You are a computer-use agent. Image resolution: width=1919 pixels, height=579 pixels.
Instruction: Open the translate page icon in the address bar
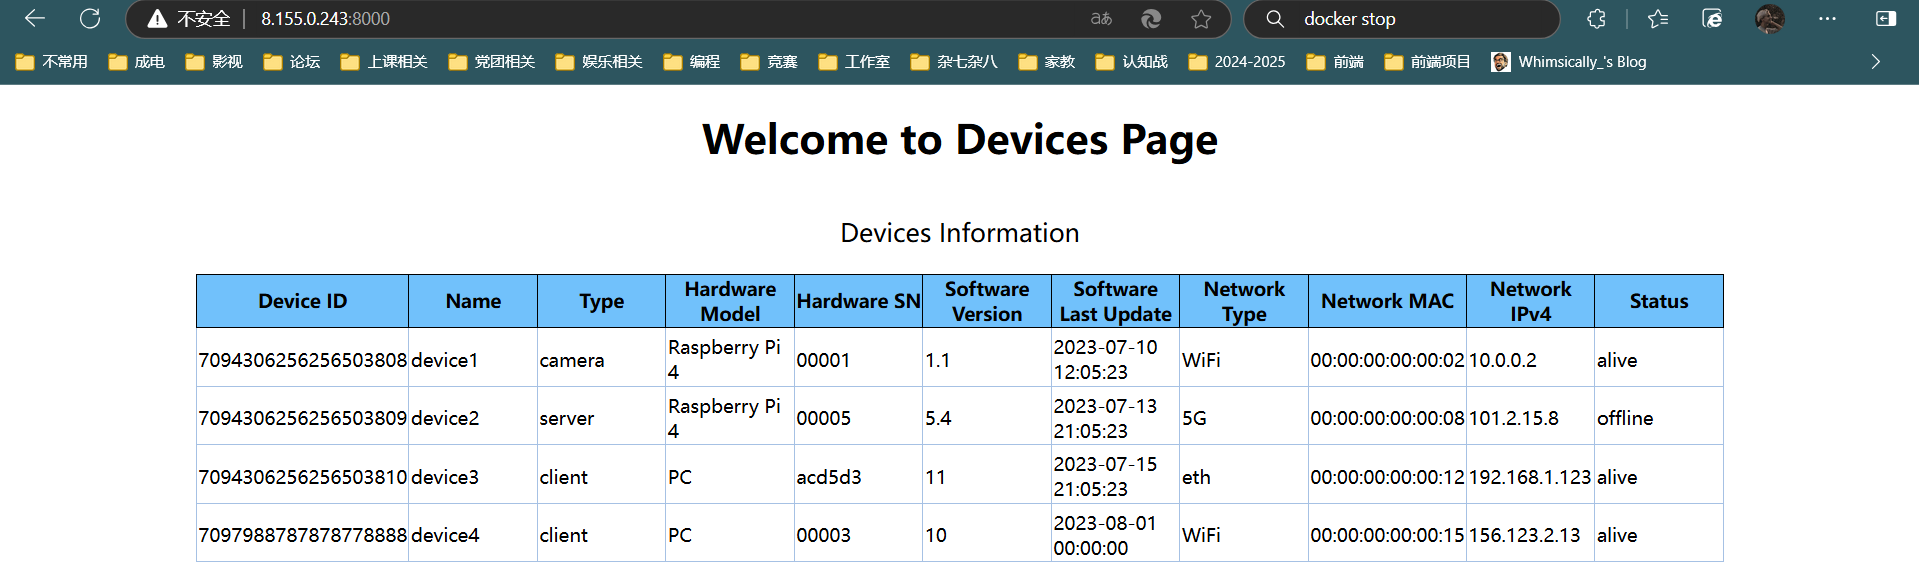pyautogui.click(x=1101, y=19)
